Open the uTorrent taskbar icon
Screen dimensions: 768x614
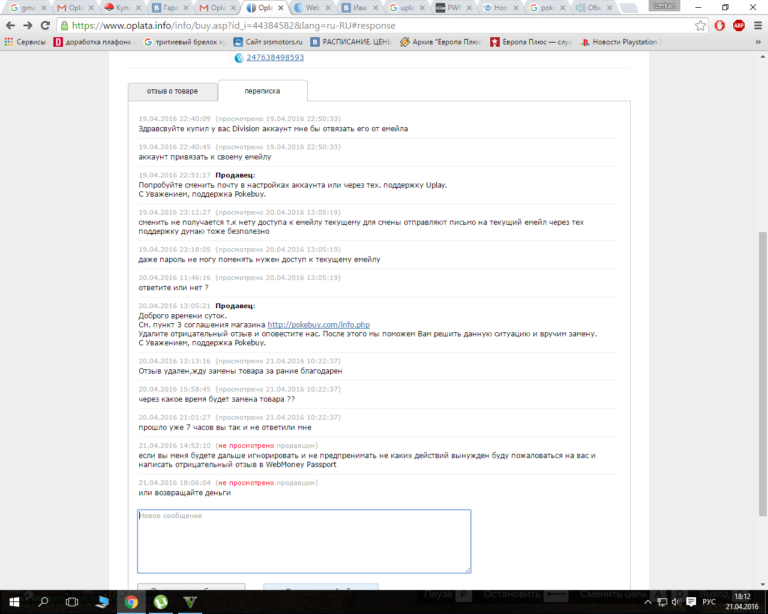click(161, 602)
